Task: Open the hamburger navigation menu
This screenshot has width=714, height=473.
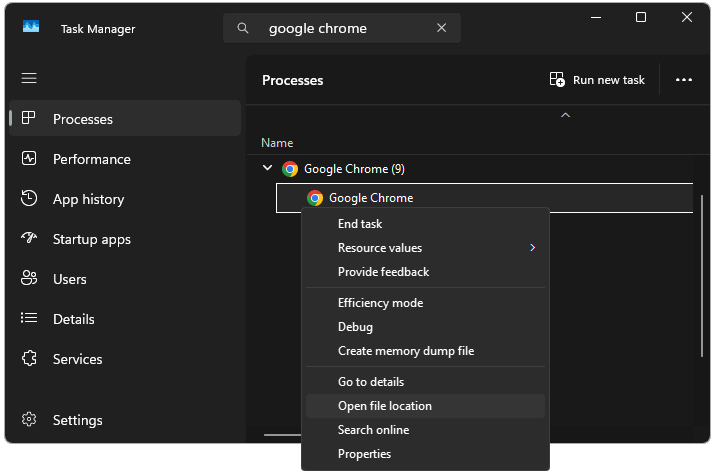Action: click(29, 78)
